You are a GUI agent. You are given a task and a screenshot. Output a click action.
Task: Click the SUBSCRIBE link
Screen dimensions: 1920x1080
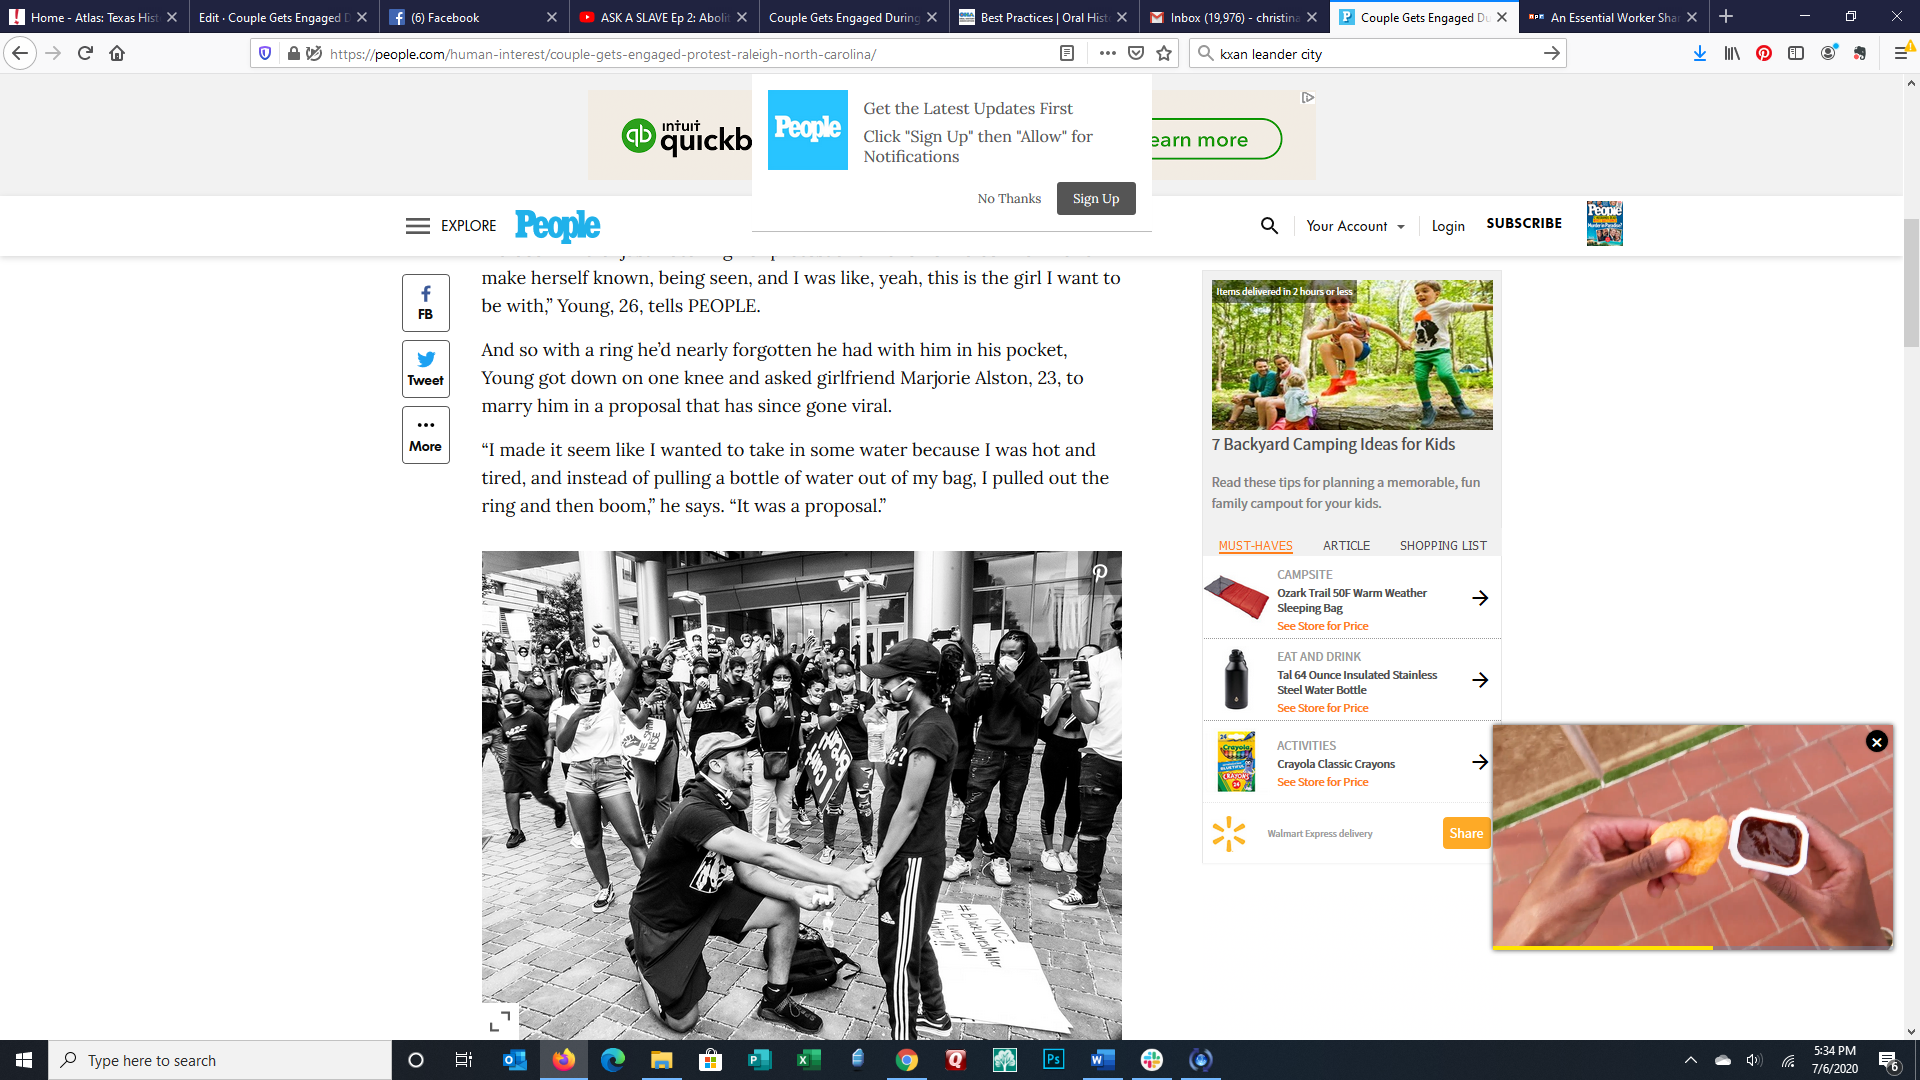click(1523, 223)
